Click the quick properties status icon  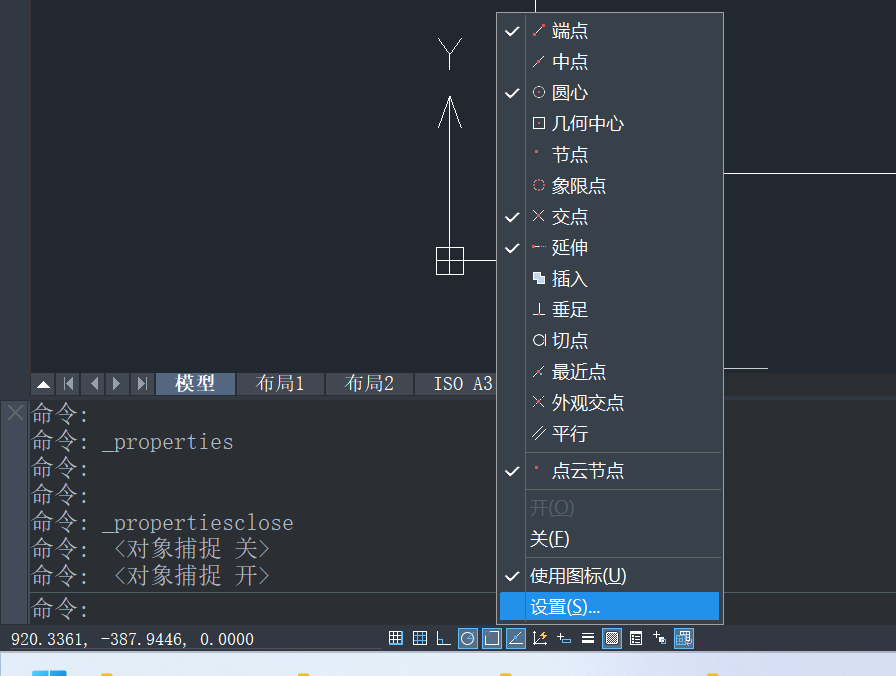pos(636,638)
